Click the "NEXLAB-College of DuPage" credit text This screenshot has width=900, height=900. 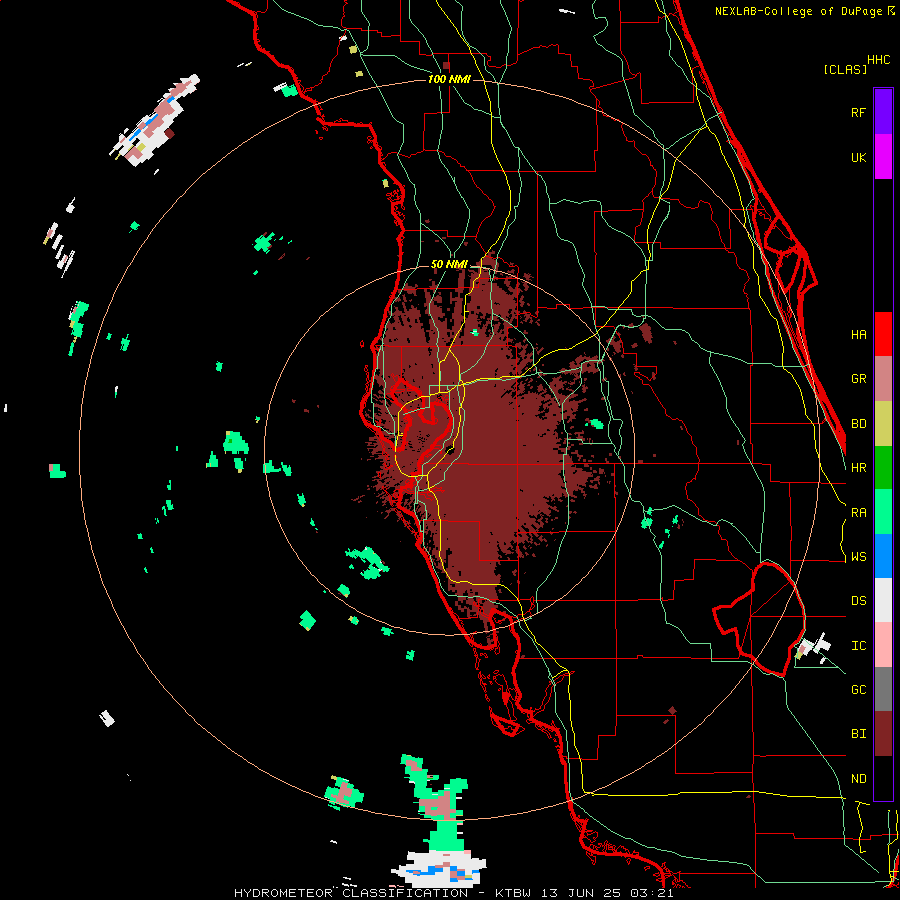[799, 11]
